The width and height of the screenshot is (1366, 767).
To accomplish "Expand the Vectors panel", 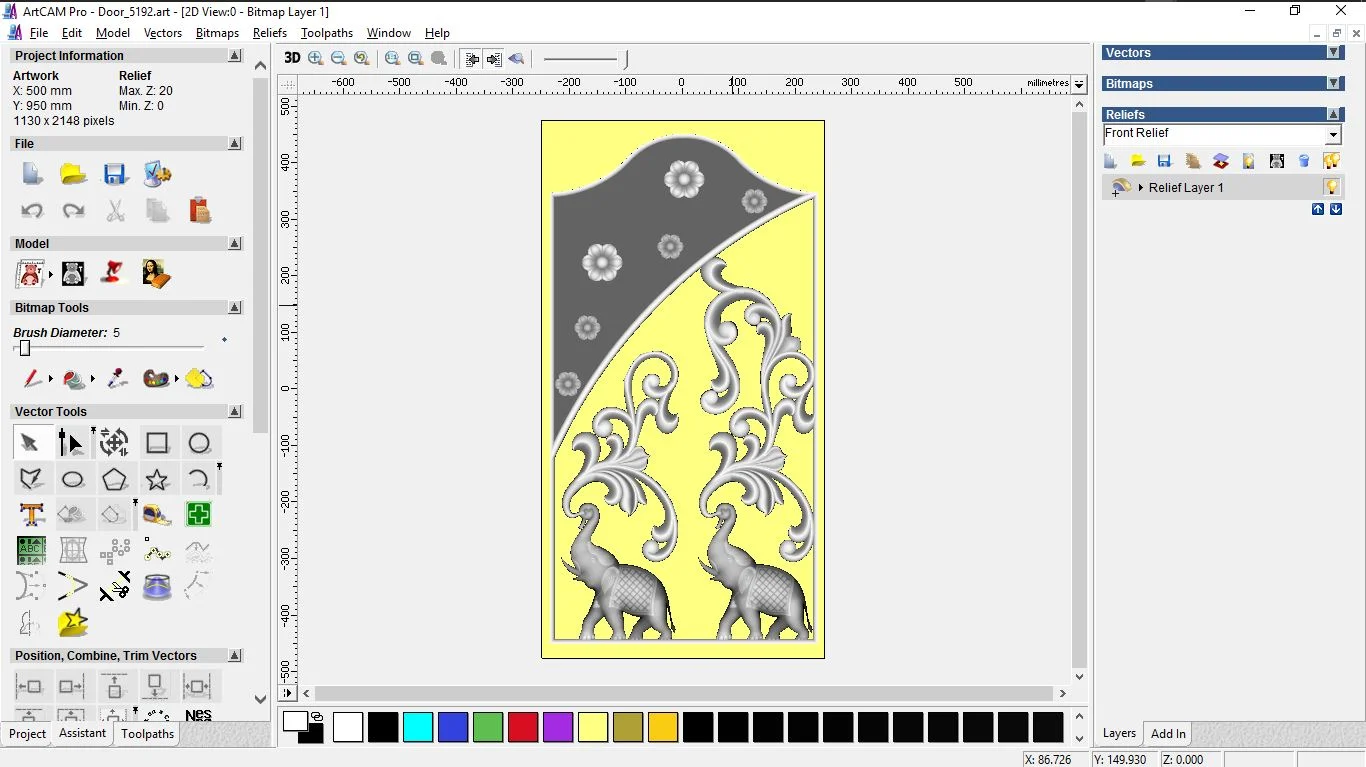I will 1333,53.
